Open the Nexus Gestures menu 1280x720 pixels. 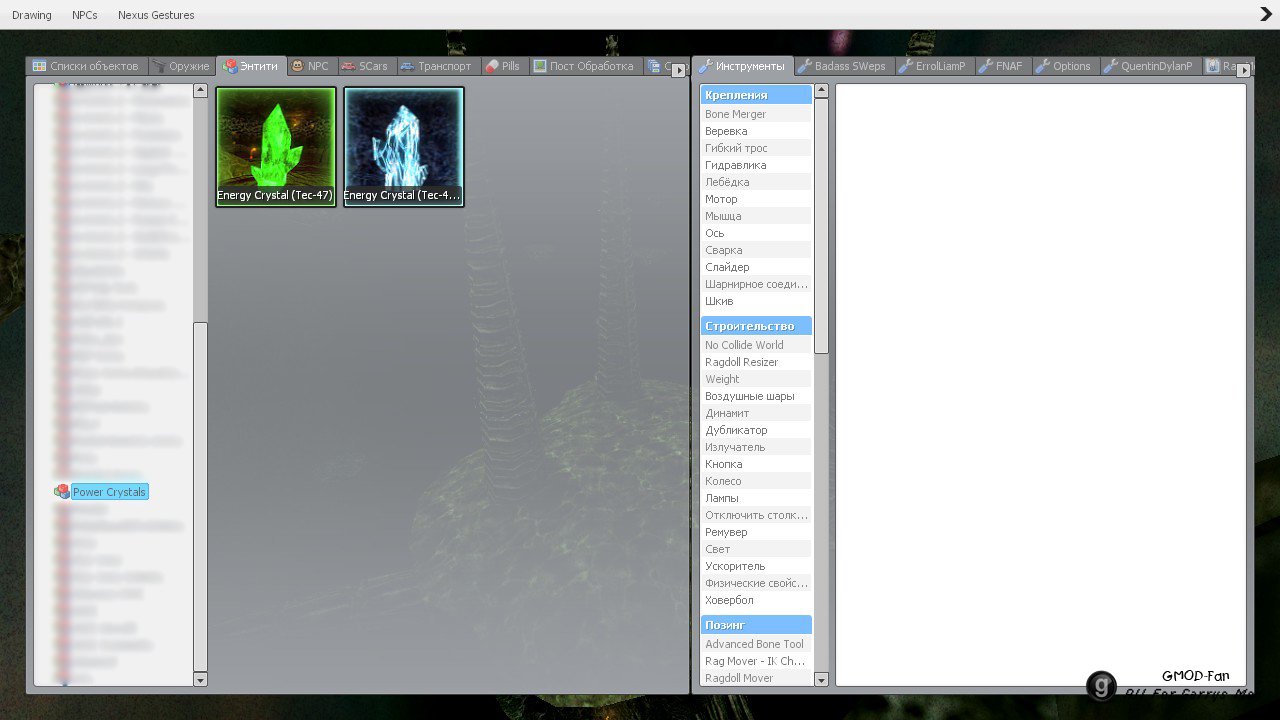156,15
